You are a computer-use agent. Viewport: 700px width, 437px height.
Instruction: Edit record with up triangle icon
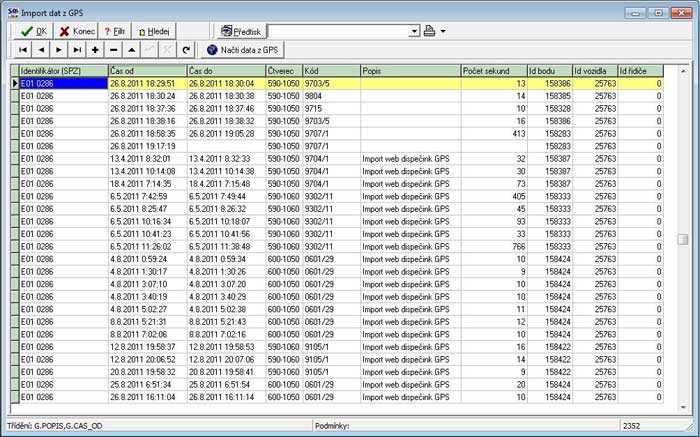click(131, 50)
